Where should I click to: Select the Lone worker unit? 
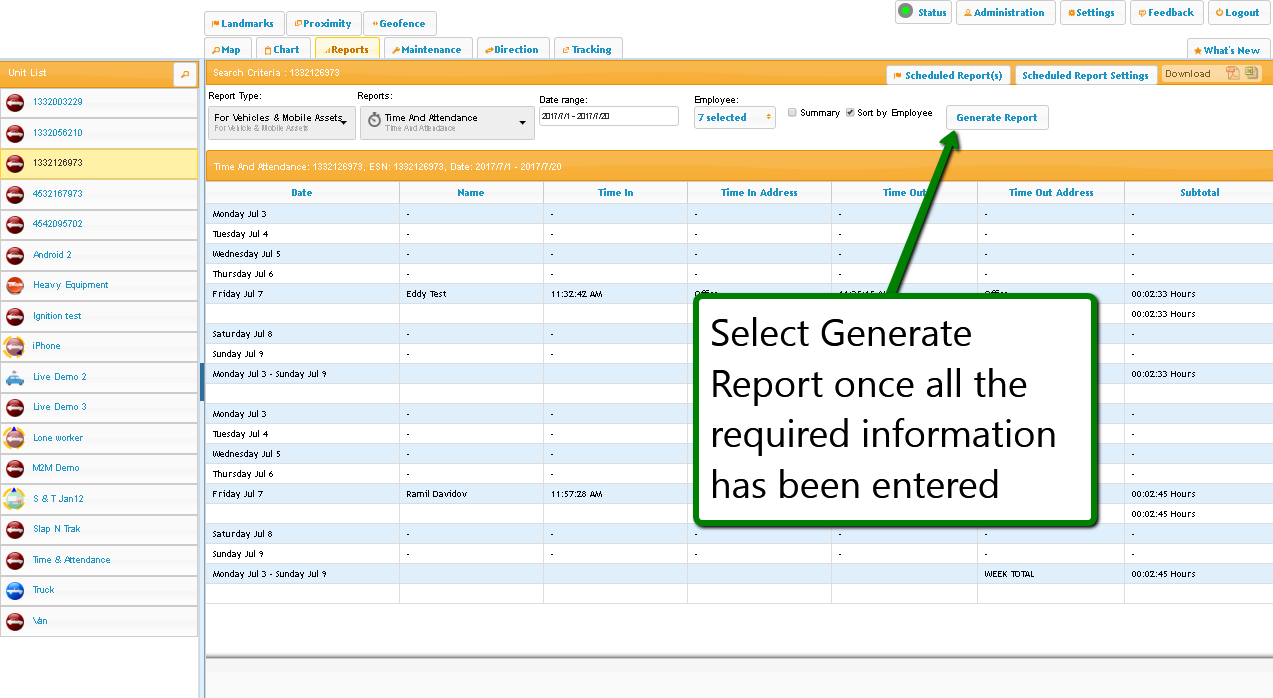(x=57, y=438)
